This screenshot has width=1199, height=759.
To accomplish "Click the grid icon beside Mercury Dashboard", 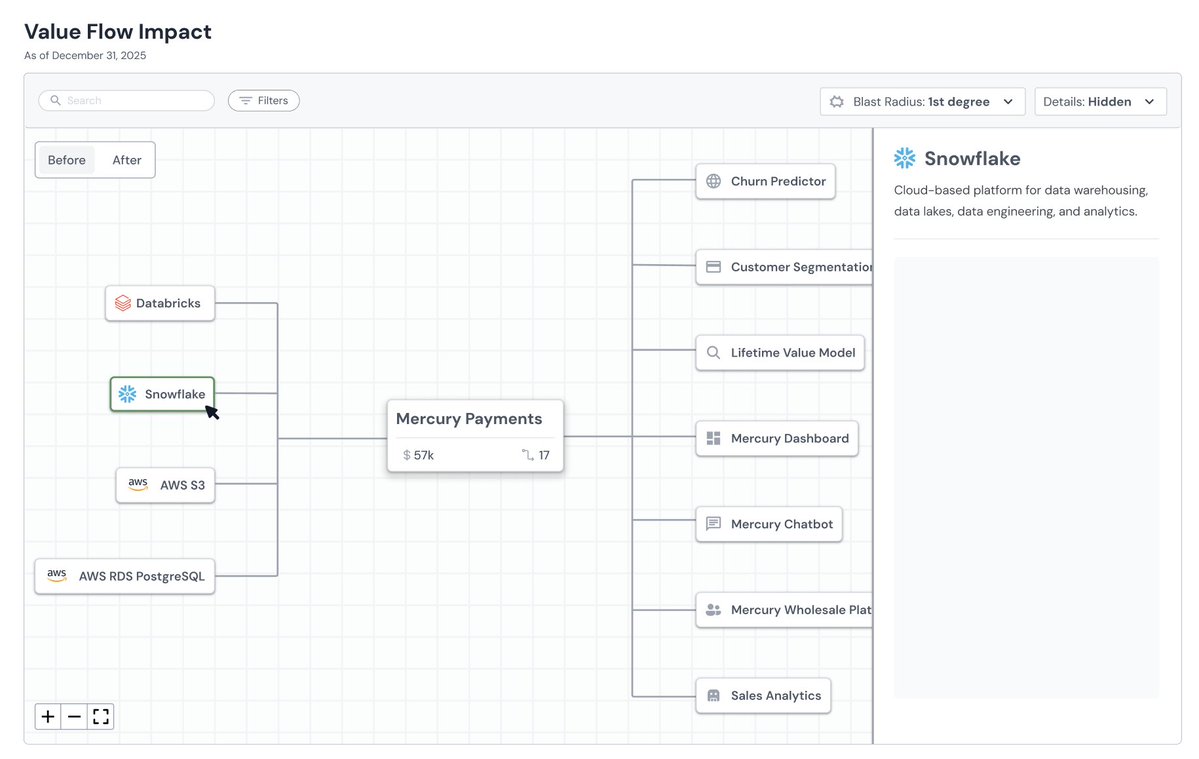I will click(x=713, y=438).
